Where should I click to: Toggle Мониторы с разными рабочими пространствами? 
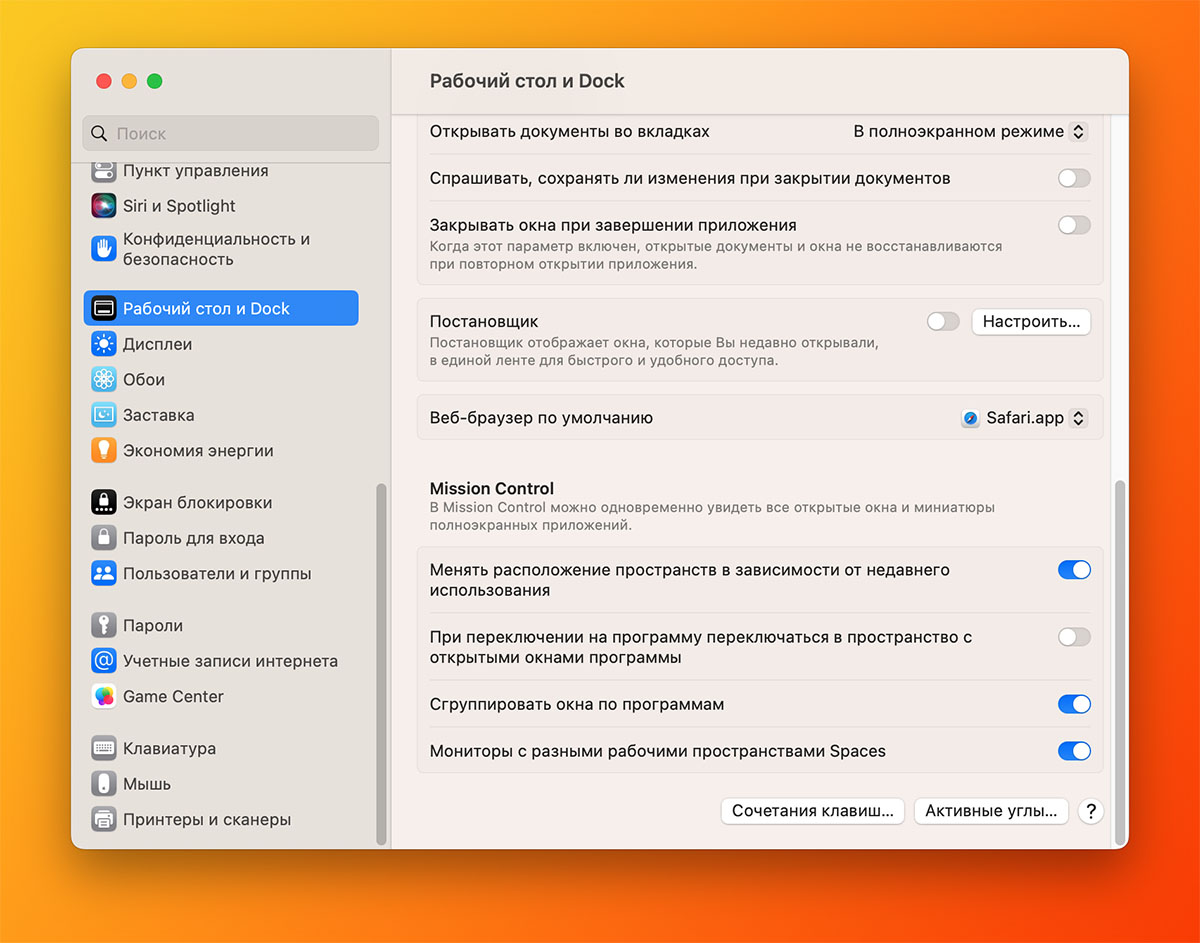pos(1074,751)
